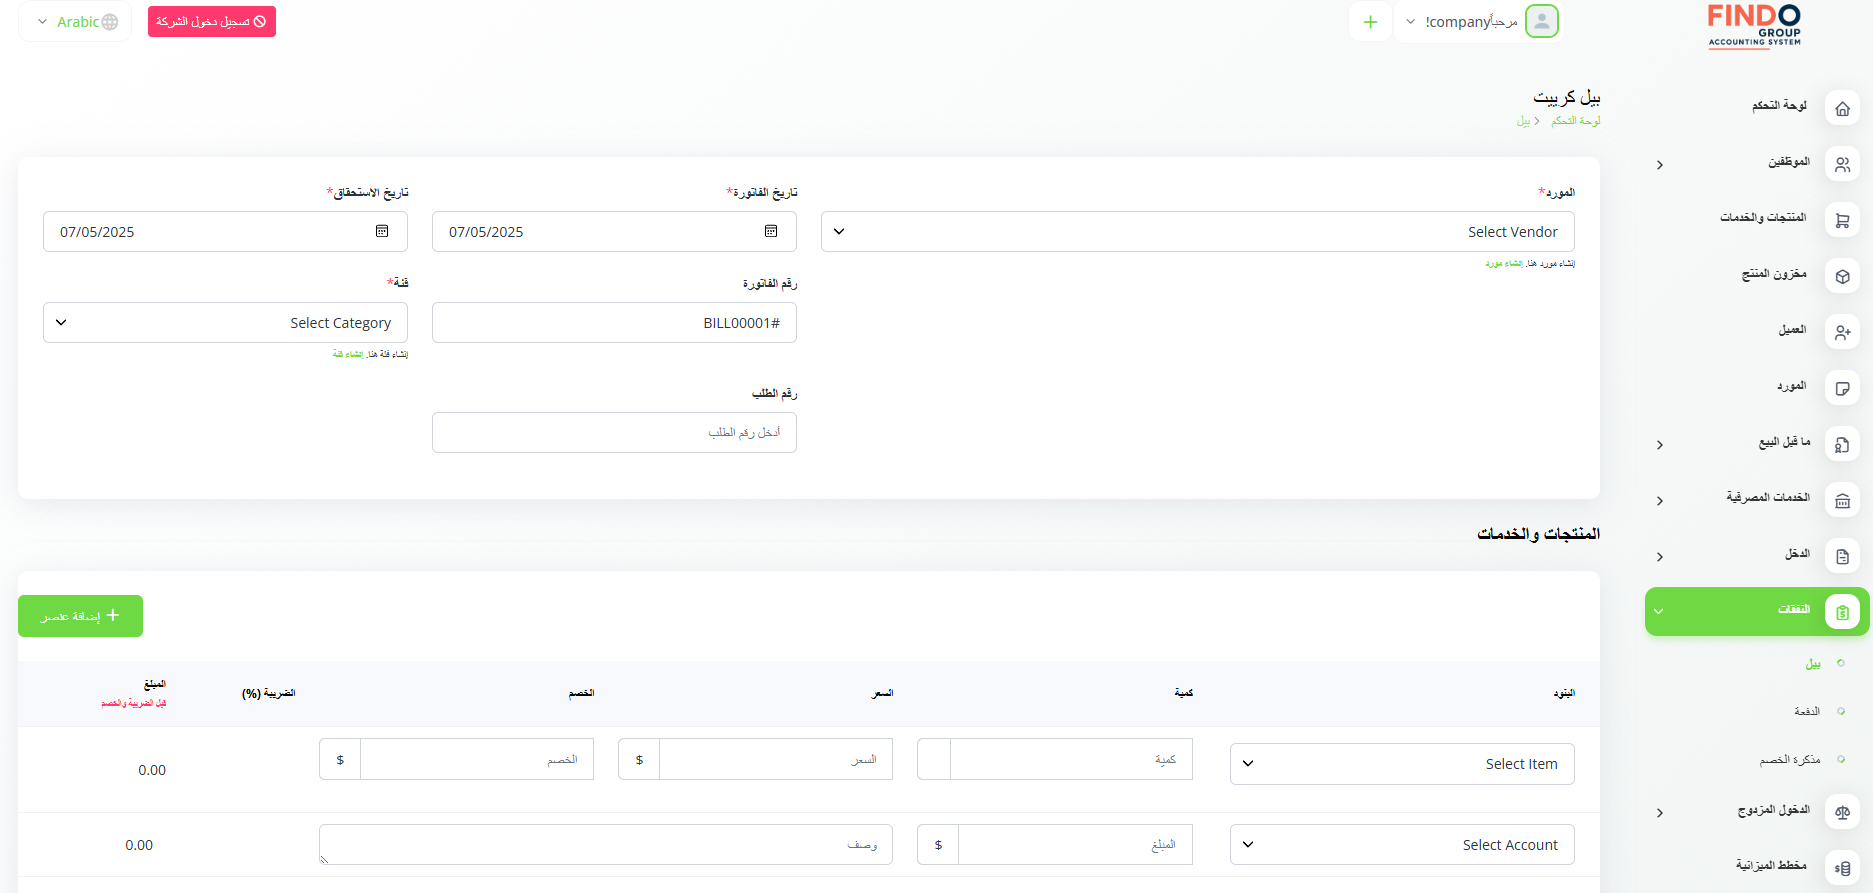1873x893 pixels.
Task: Open the Select Category dropdown
Action: (x=225, y=323)
